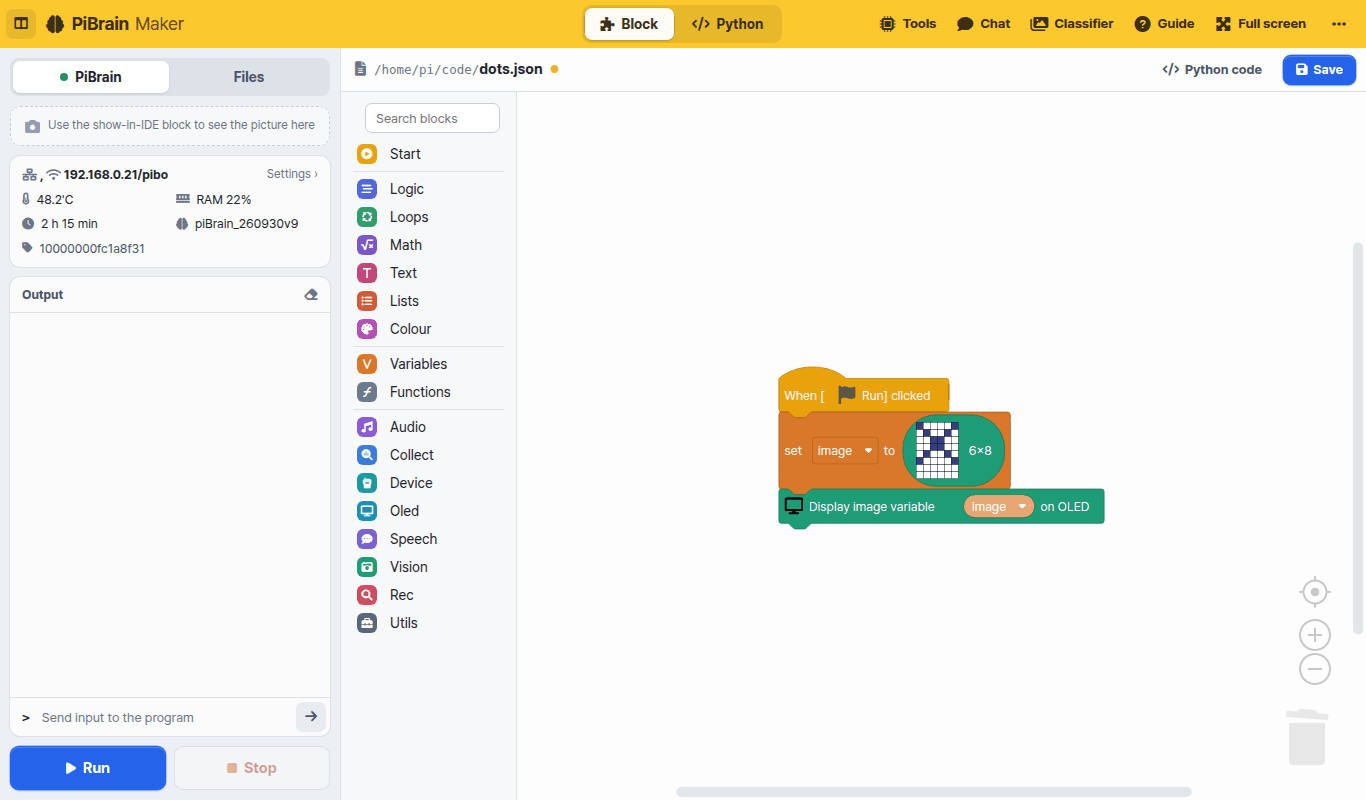Click the blue Run button
Viewport: 1366px width, 800px height.
tap(88, 768)
